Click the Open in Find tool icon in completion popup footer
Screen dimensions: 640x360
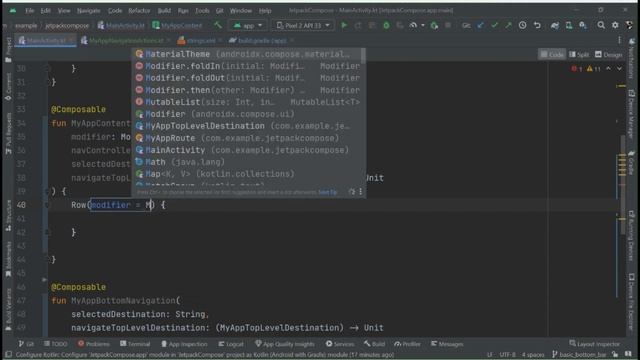(352, 191)
